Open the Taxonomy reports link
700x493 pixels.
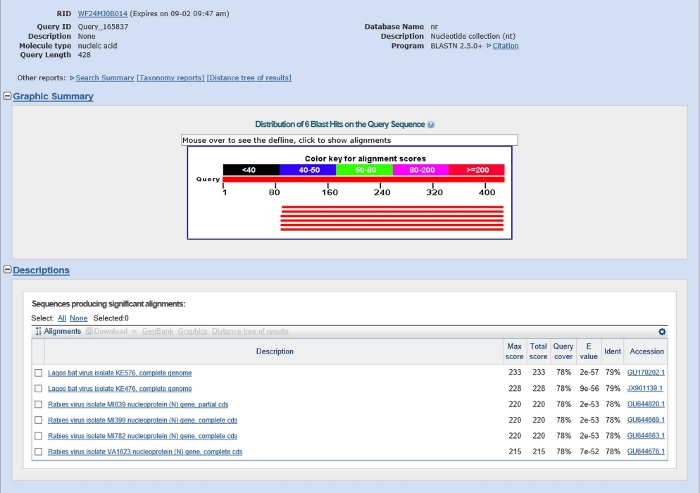coord(171,78)
